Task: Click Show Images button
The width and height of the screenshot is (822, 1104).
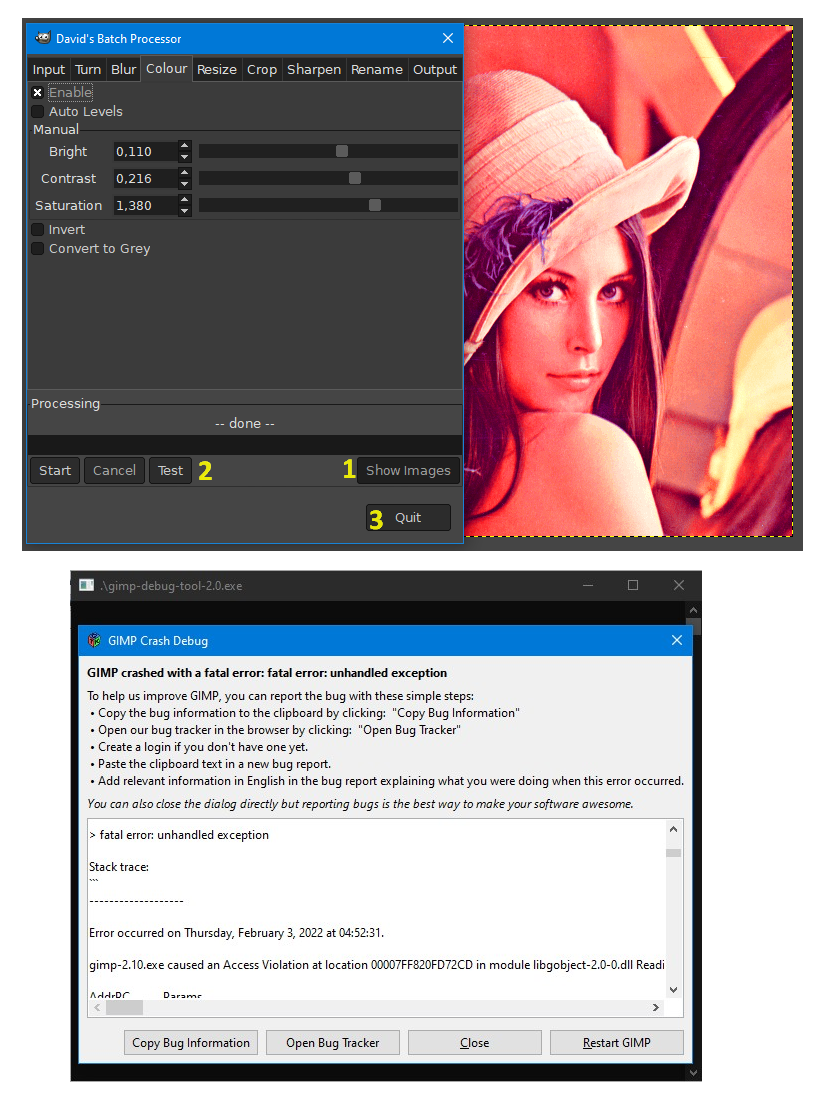Action: [x=409, y=470]
